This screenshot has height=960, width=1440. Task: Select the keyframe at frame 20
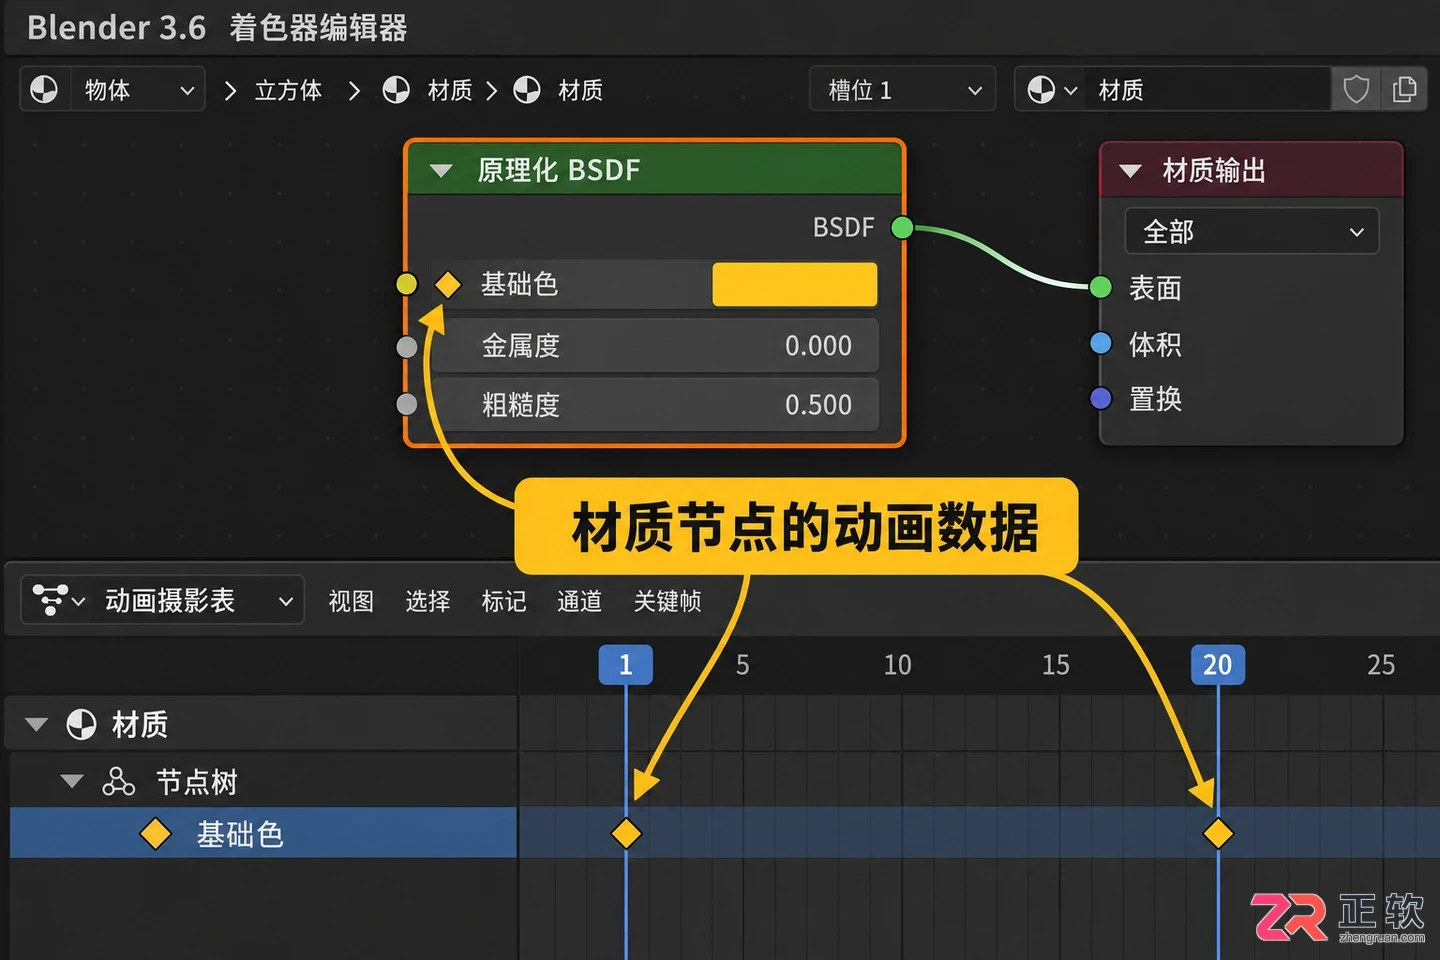click(x=1218, y=833)
